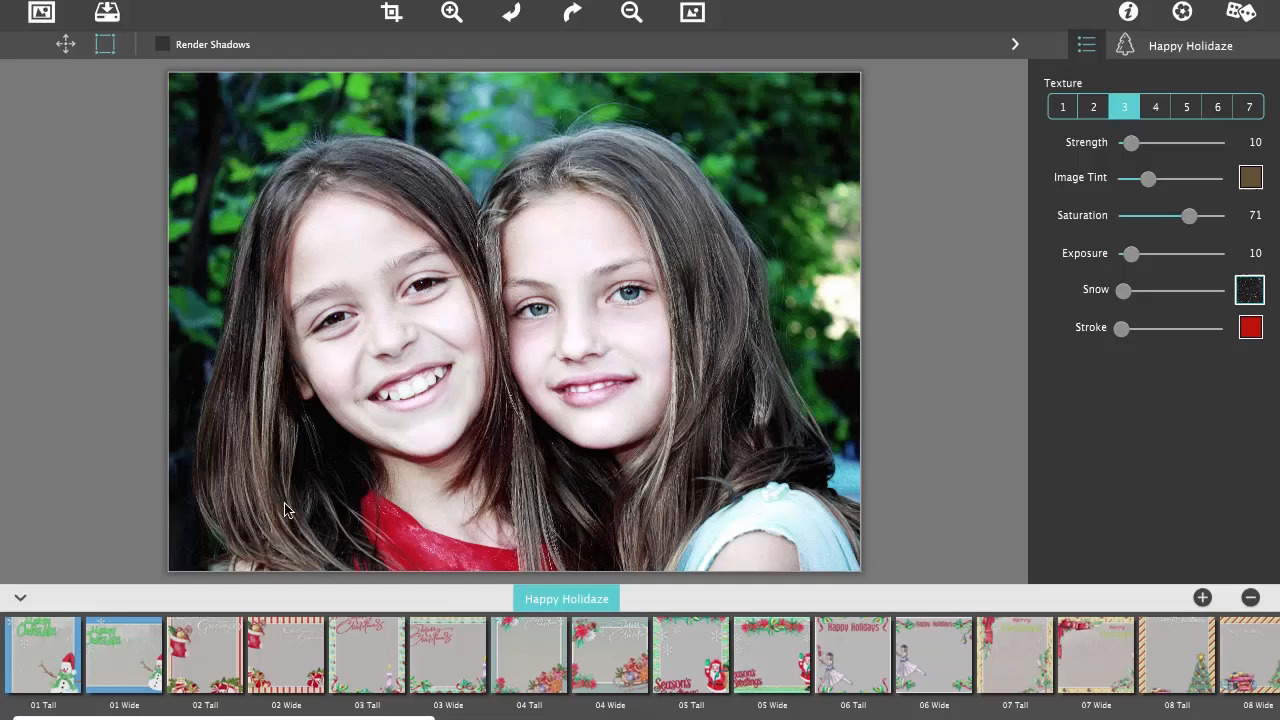Image resolution: width=1280 pixels, height=720 pixels.
Task: Apply the 08 Tall frame thumbnail
Action: (x=1177, y=656)
